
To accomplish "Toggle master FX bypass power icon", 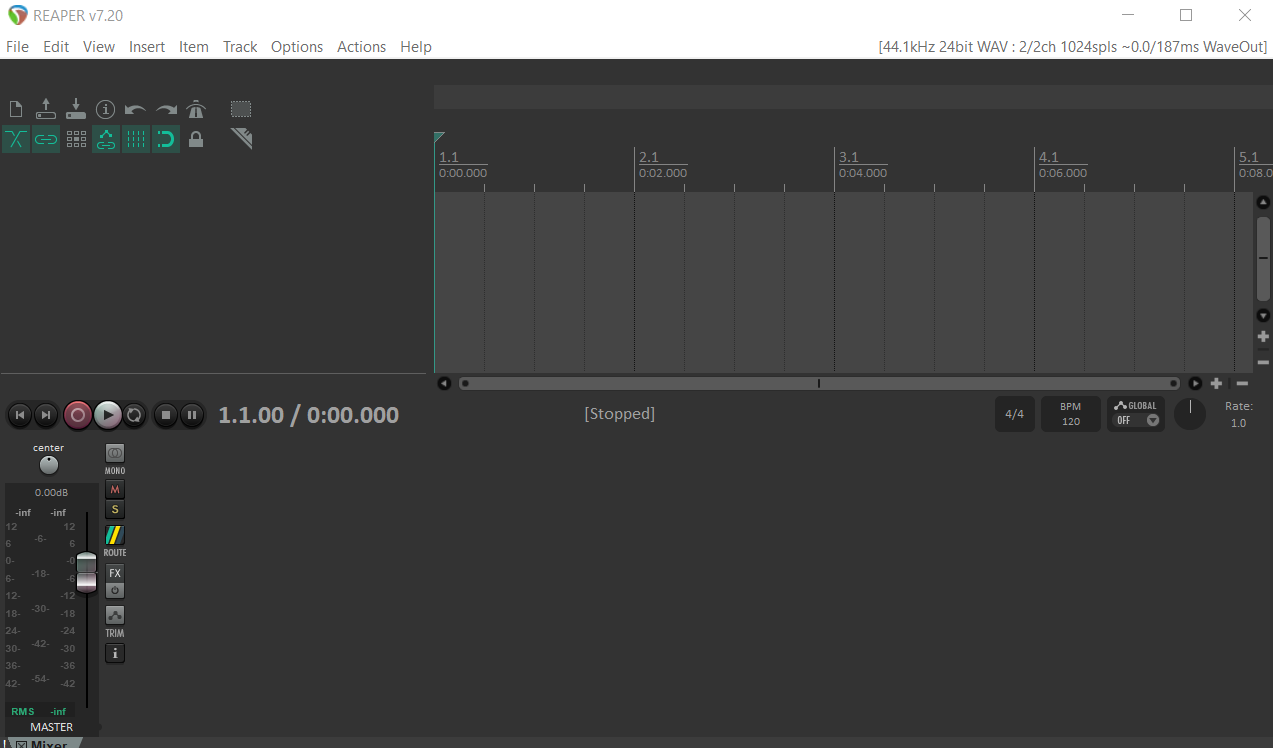I will (115, 591).
